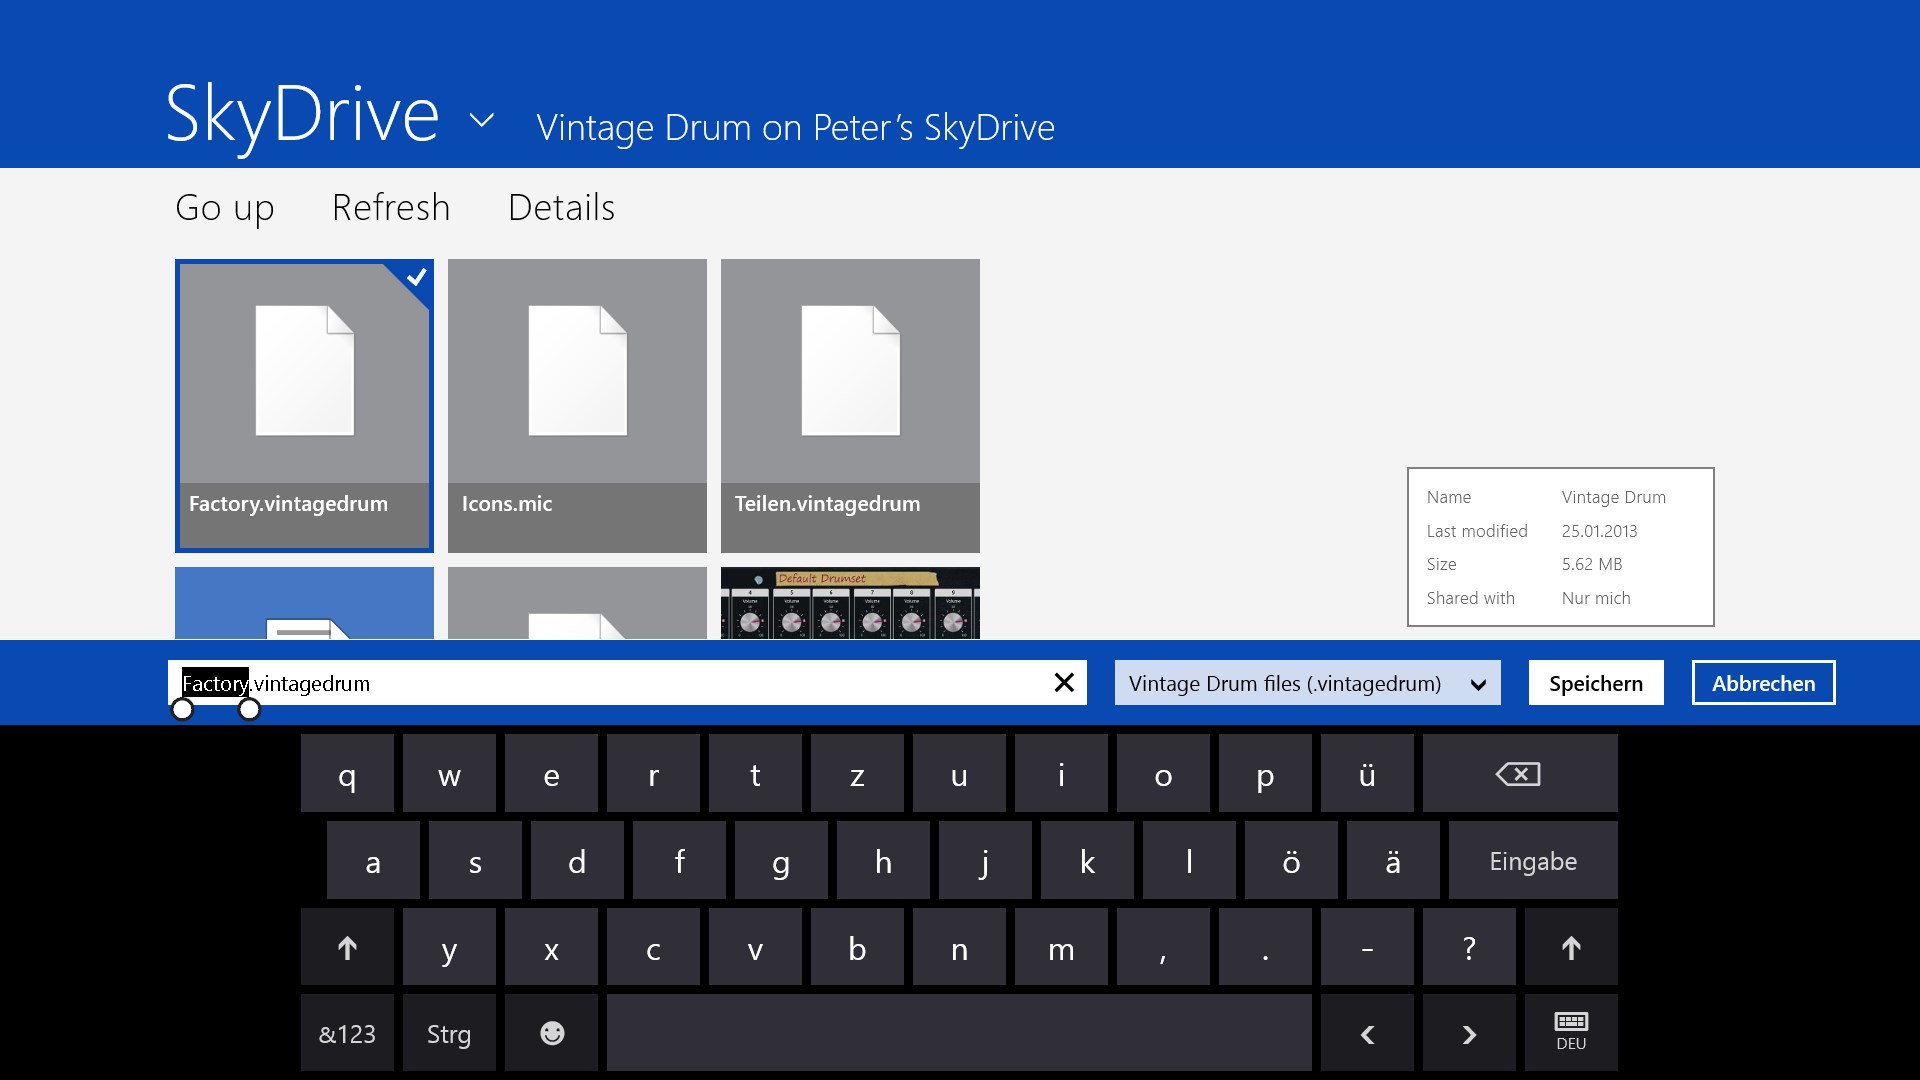The height and width of the screenshot is (1080, 1920).
Task: Open the emoji smiley keyboard
Action: [x=551, y=1033]
